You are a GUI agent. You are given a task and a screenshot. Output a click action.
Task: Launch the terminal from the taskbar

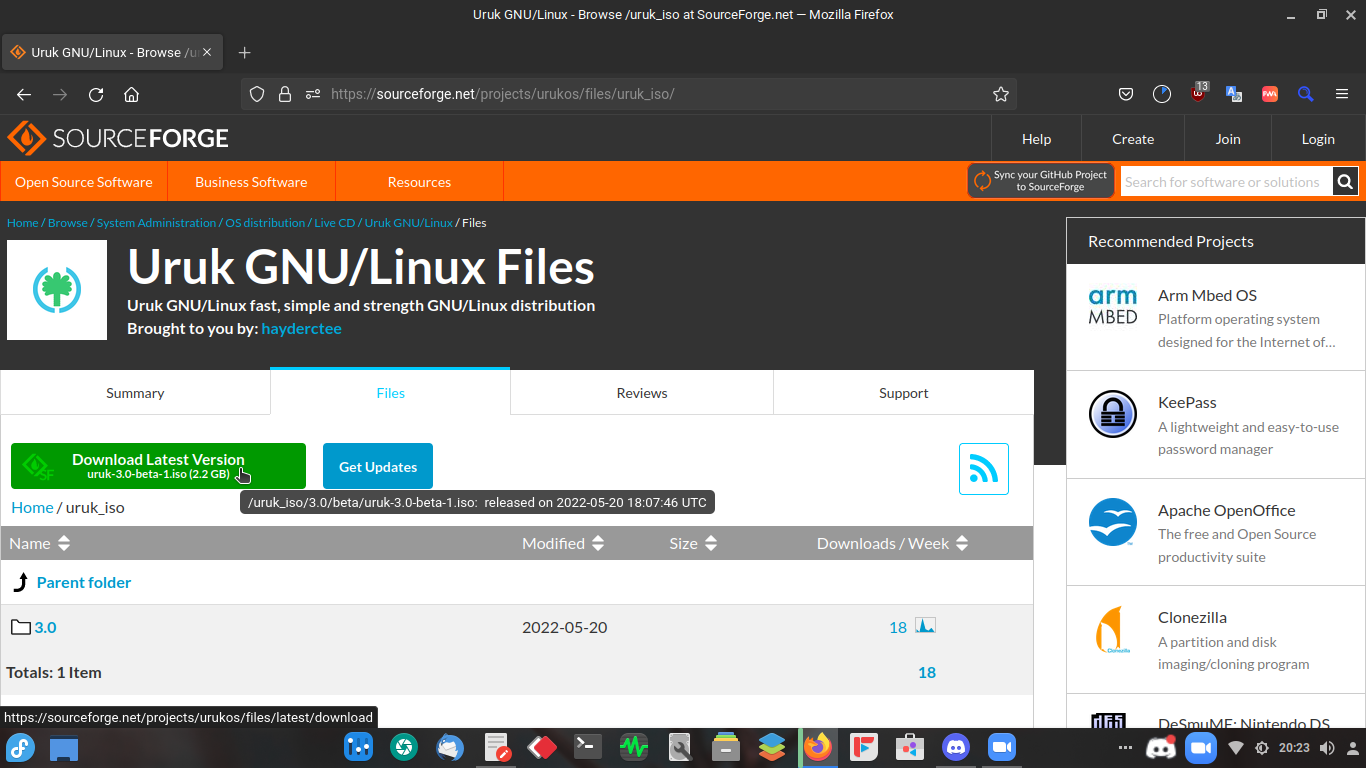[587, 747]
